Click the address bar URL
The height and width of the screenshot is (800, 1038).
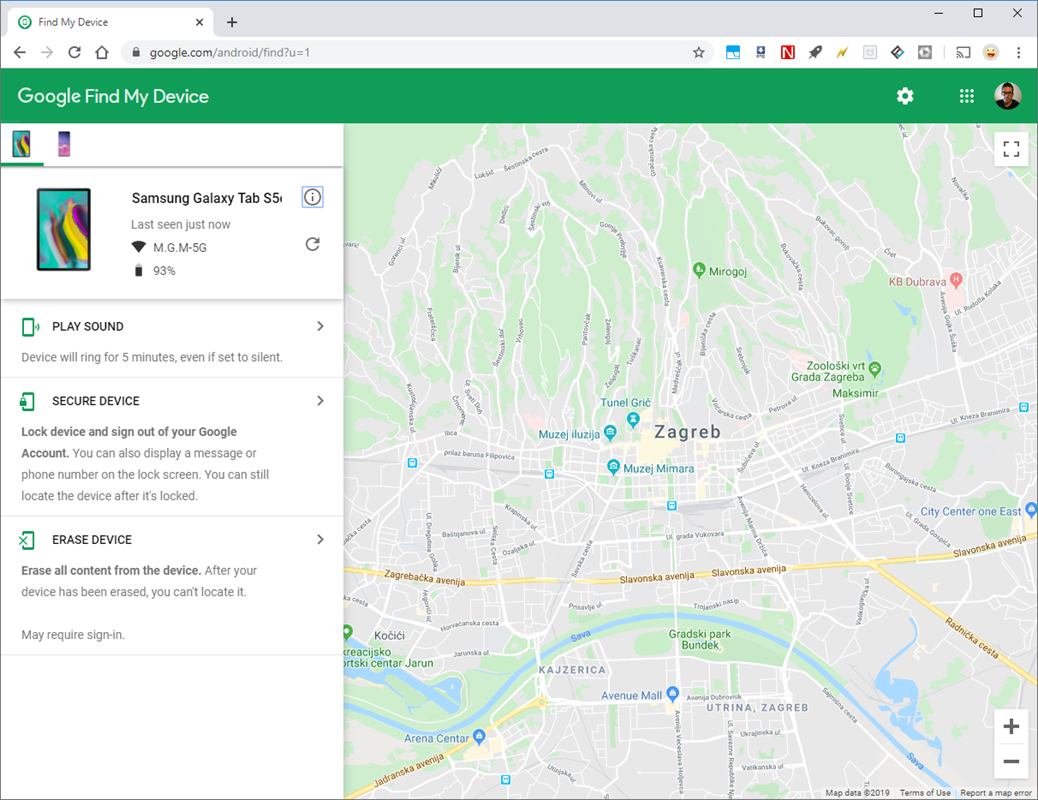pos(229,52)
